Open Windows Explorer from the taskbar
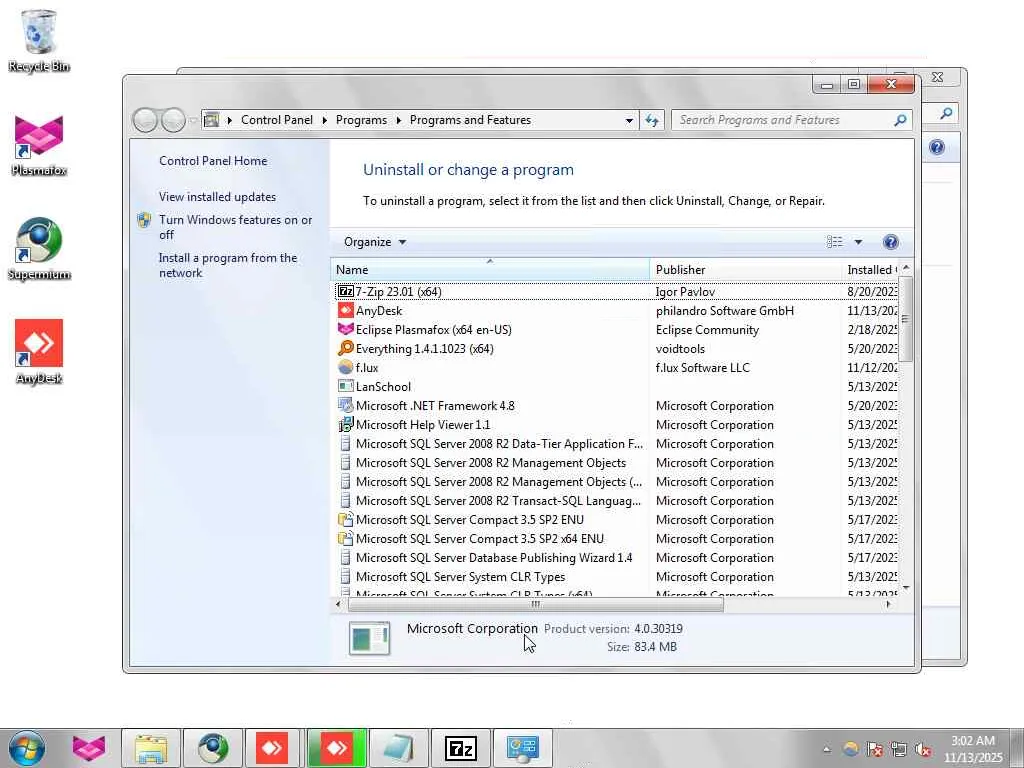The width and height of the screenshot is (1024, 768). click(151, 748)
